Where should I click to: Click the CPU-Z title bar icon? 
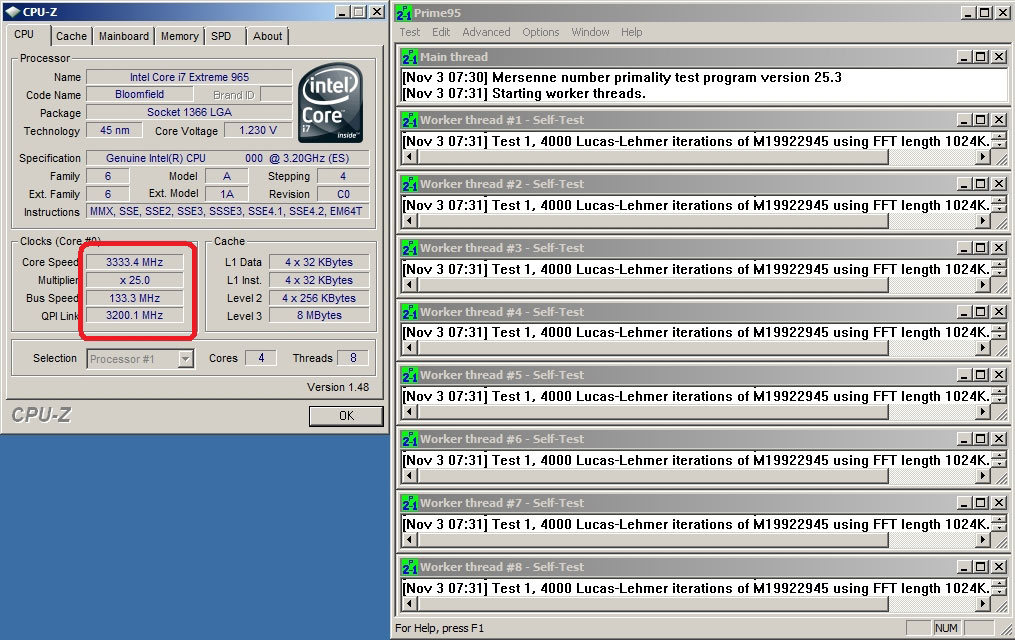pos(13,12)
